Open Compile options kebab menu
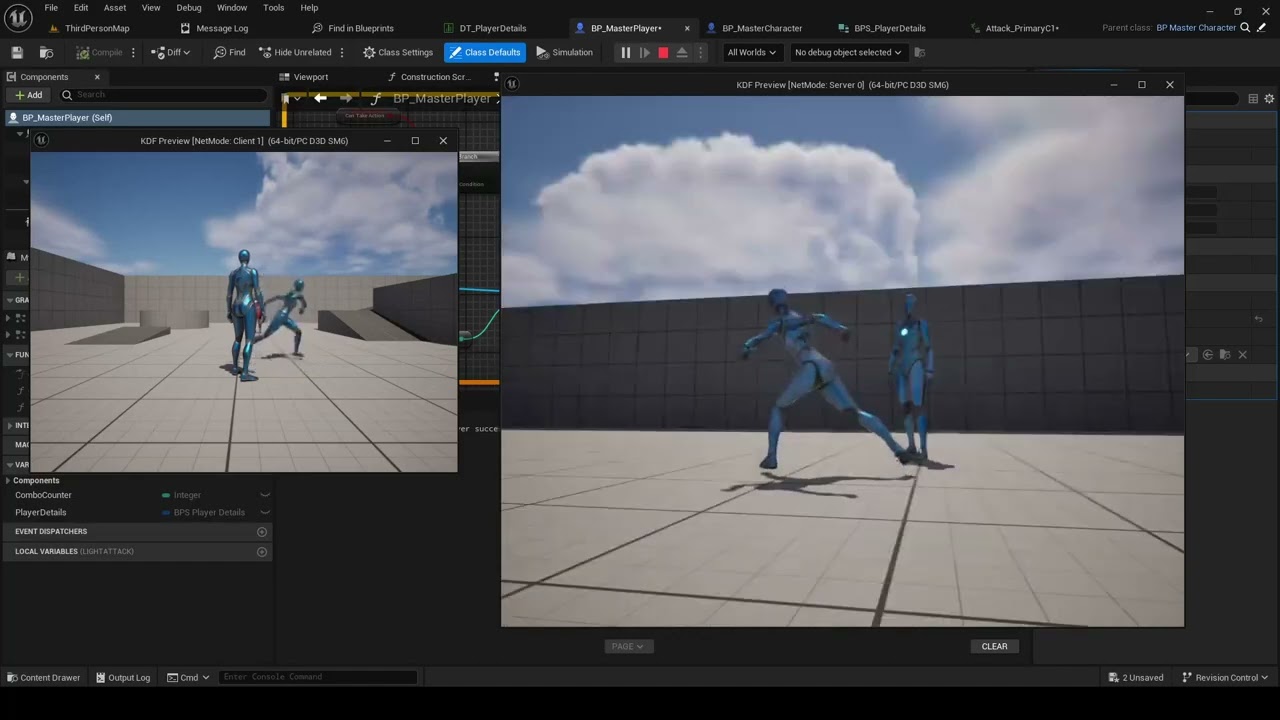Viewport: 1280px width, 720px height. tap(135, 52)
